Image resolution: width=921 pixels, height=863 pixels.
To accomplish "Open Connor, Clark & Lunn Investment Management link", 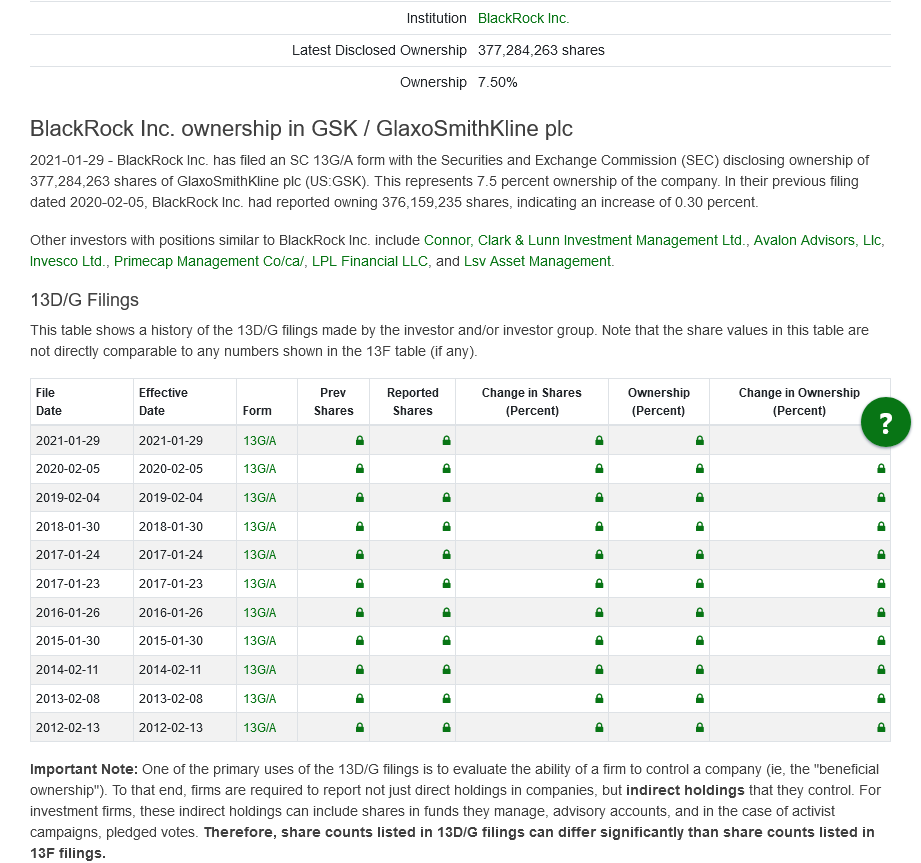I will [584, 240].
